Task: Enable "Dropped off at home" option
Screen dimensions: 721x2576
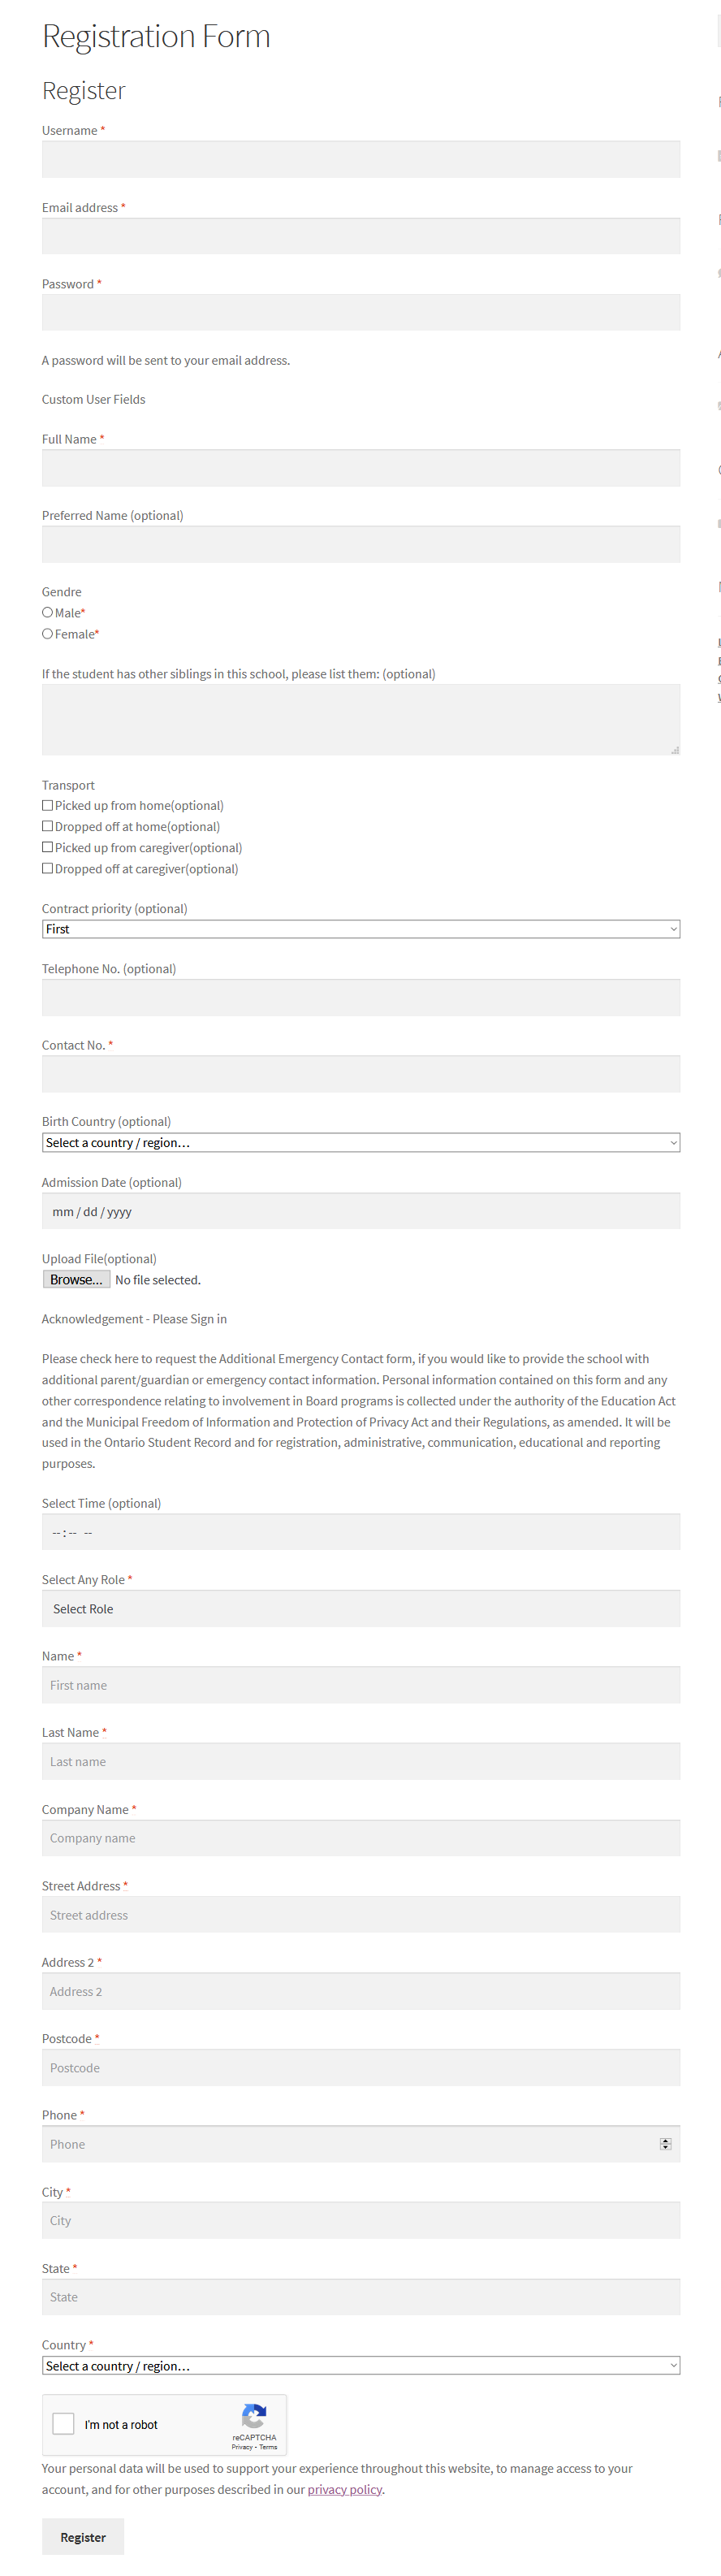Action: click(47, 825)
